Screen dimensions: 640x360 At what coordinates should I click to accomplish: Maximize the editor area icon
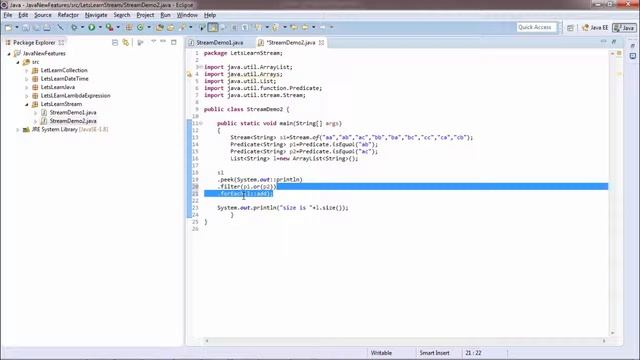613,42
